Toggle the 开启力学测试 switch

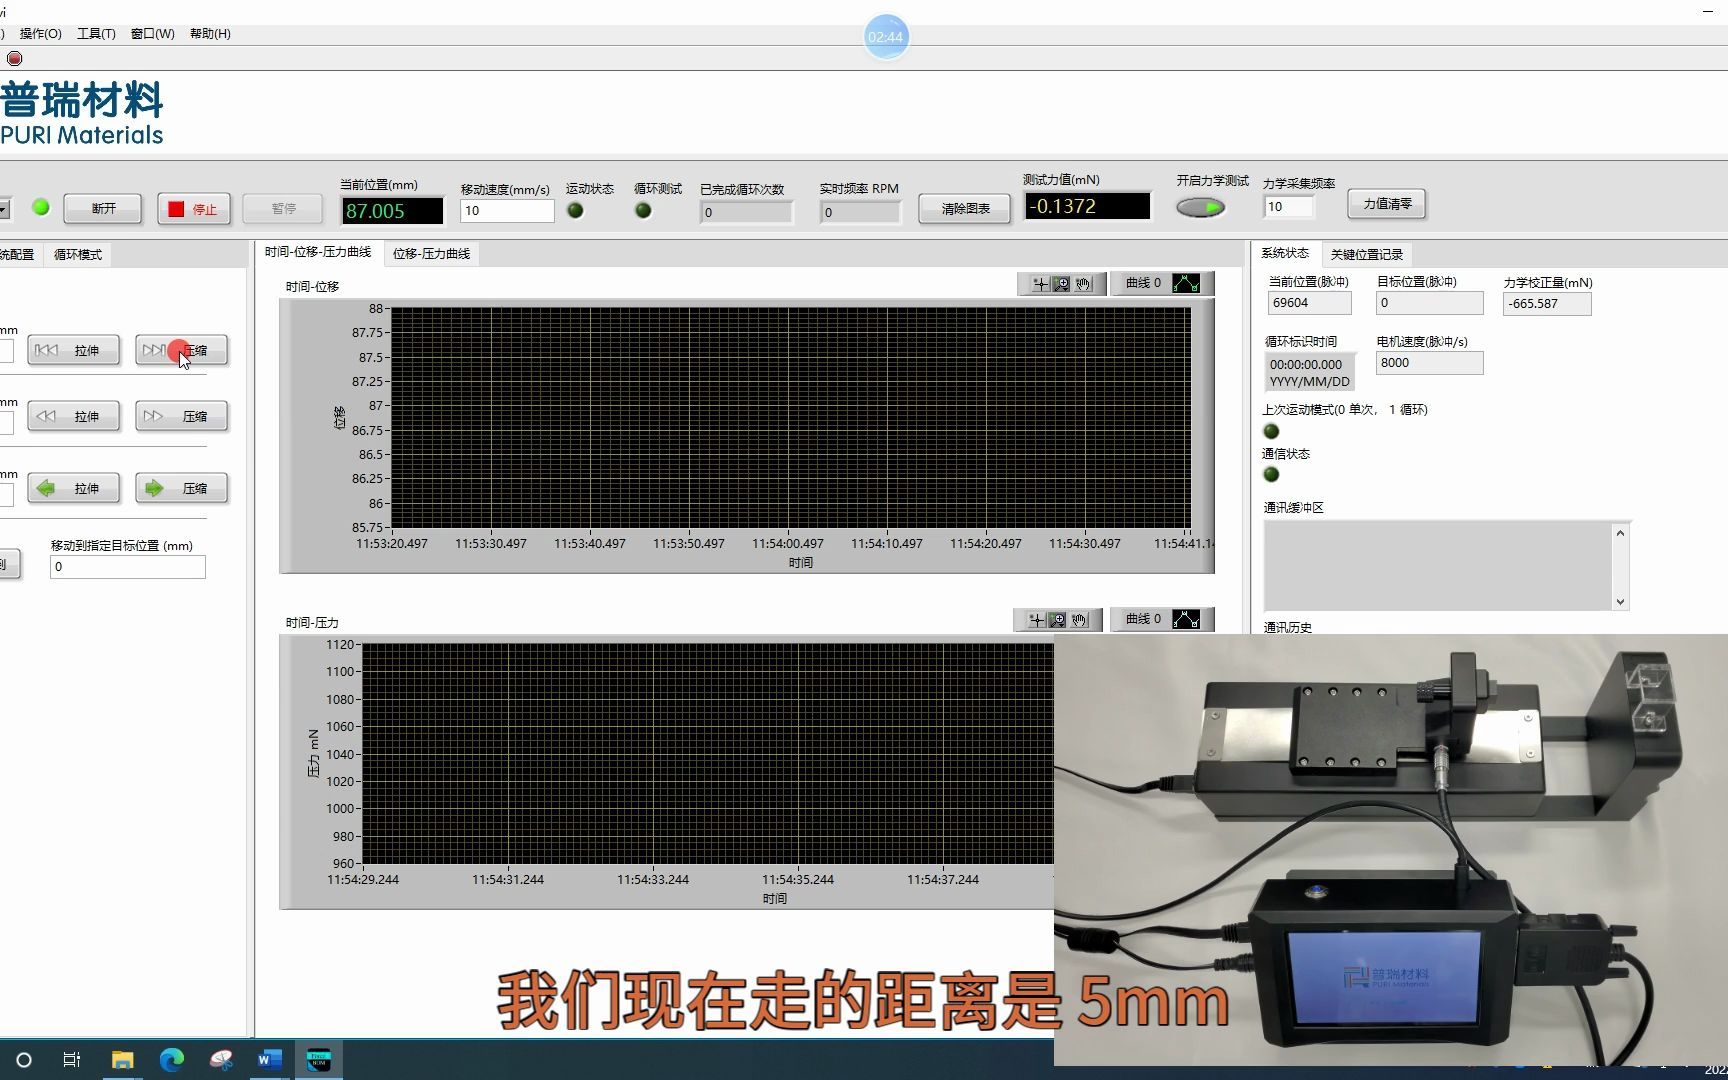(x=1200, y=206)
